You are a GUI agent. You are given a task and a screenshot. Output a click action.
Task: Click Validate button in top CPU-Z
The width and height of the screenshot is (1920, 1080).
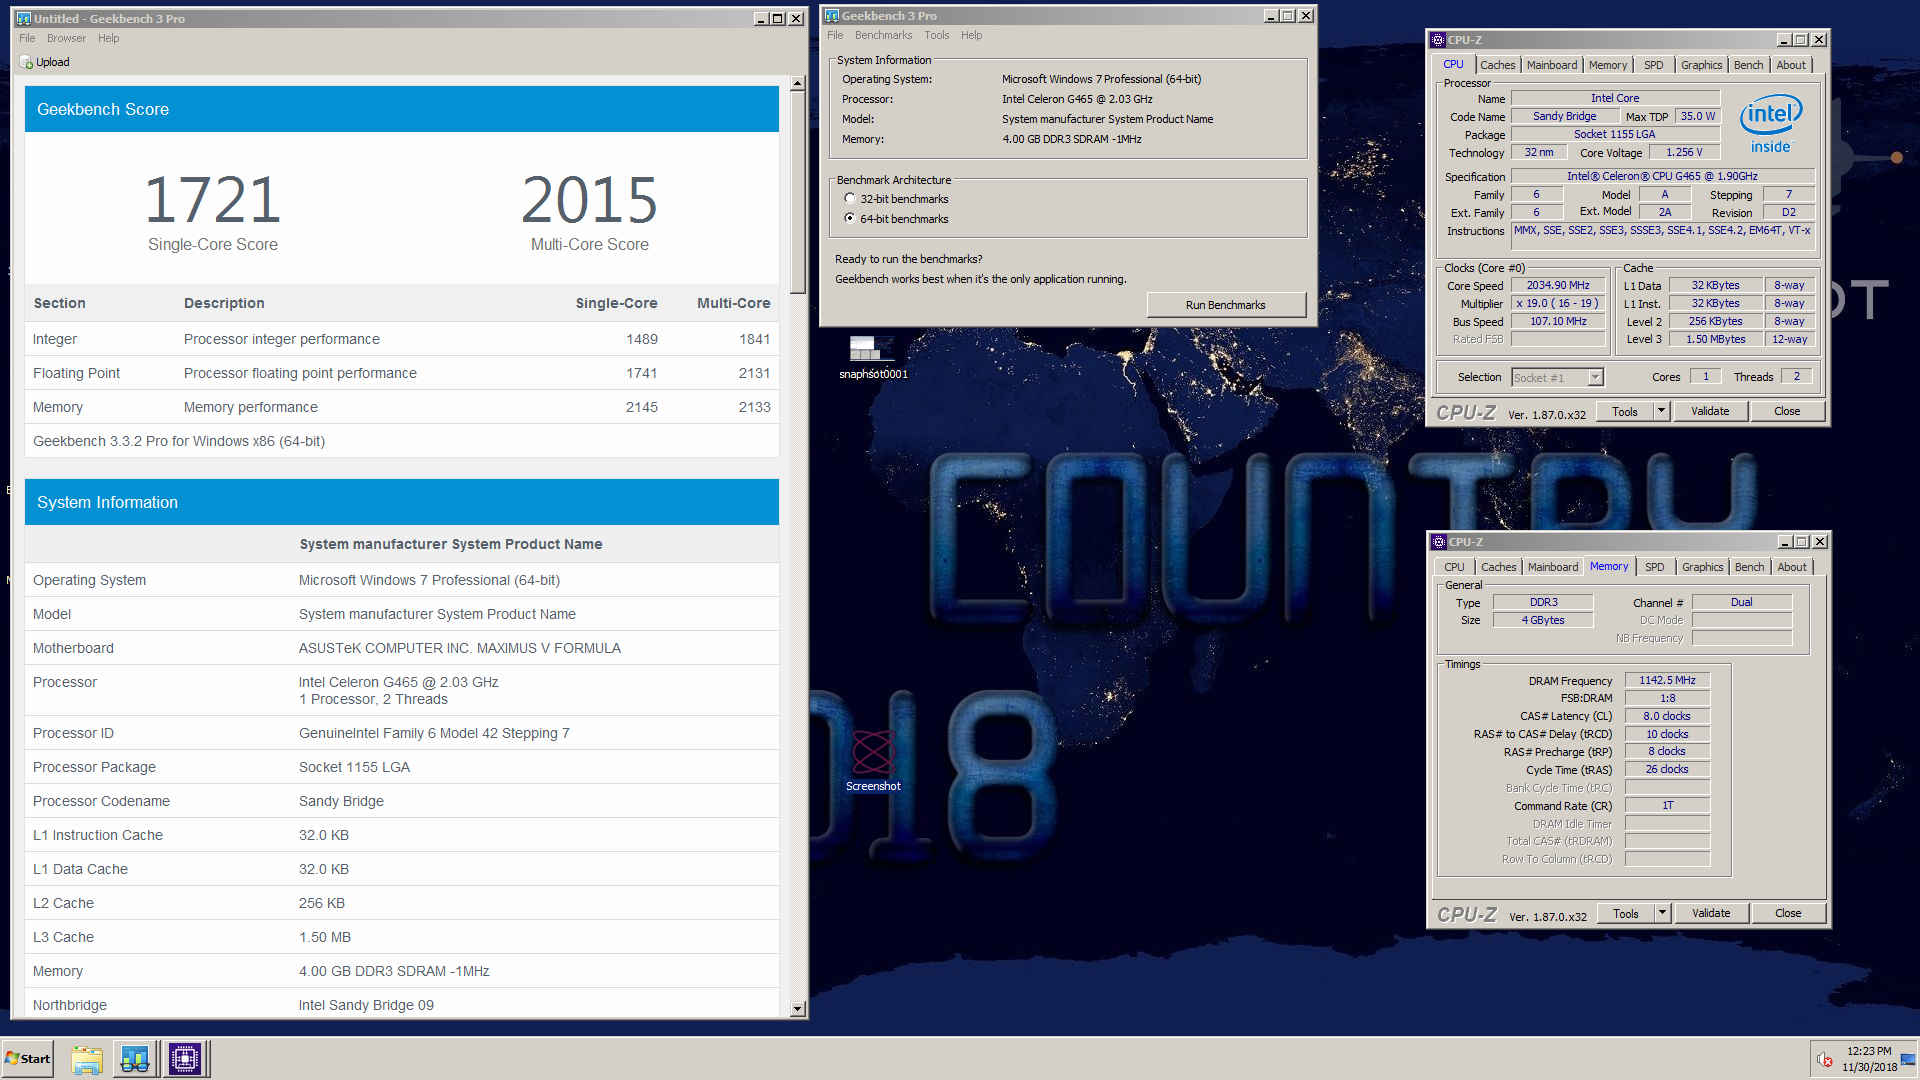[x=1710, y=411]
